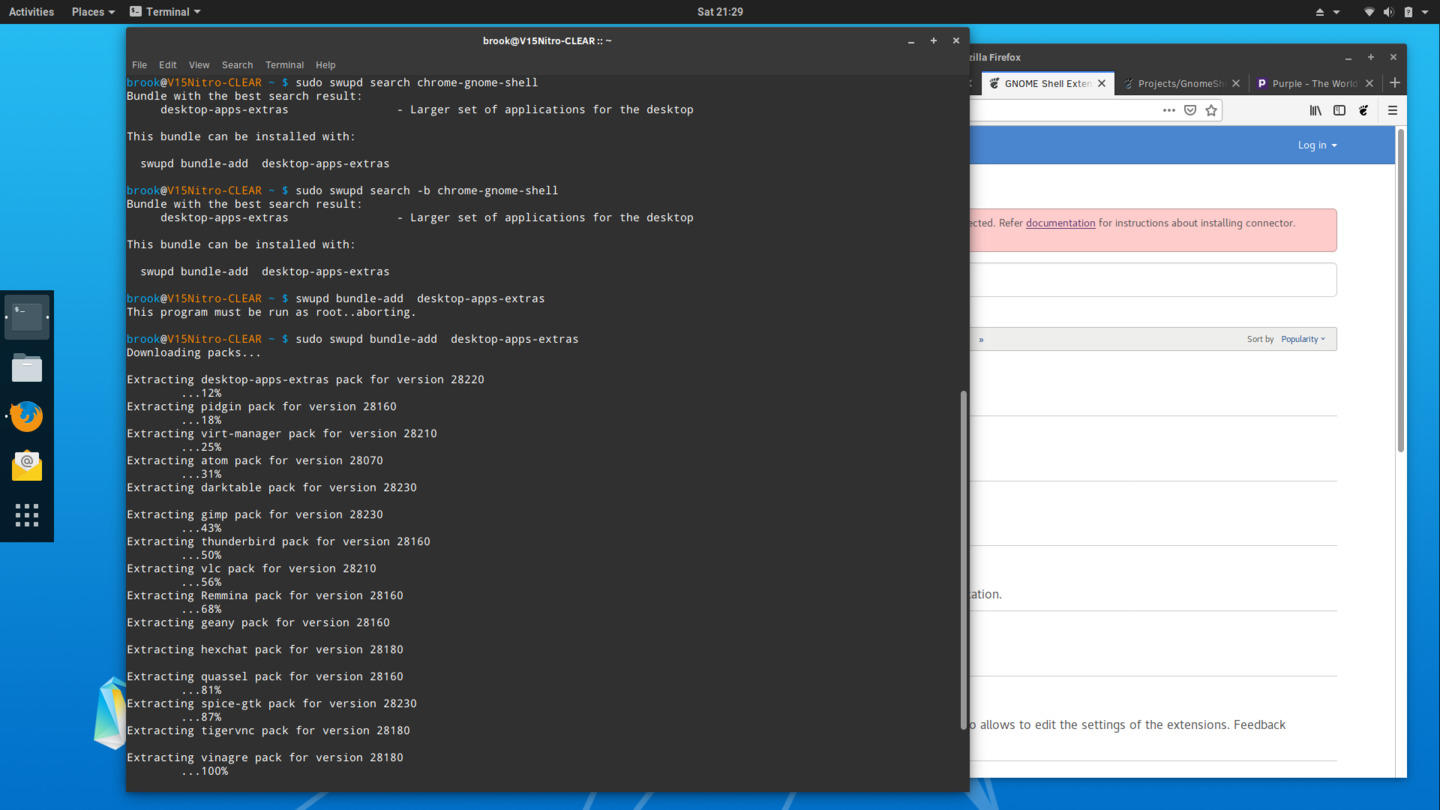
Task: Click the Wi-Fi icon in the top bar
Action: 1369,12
